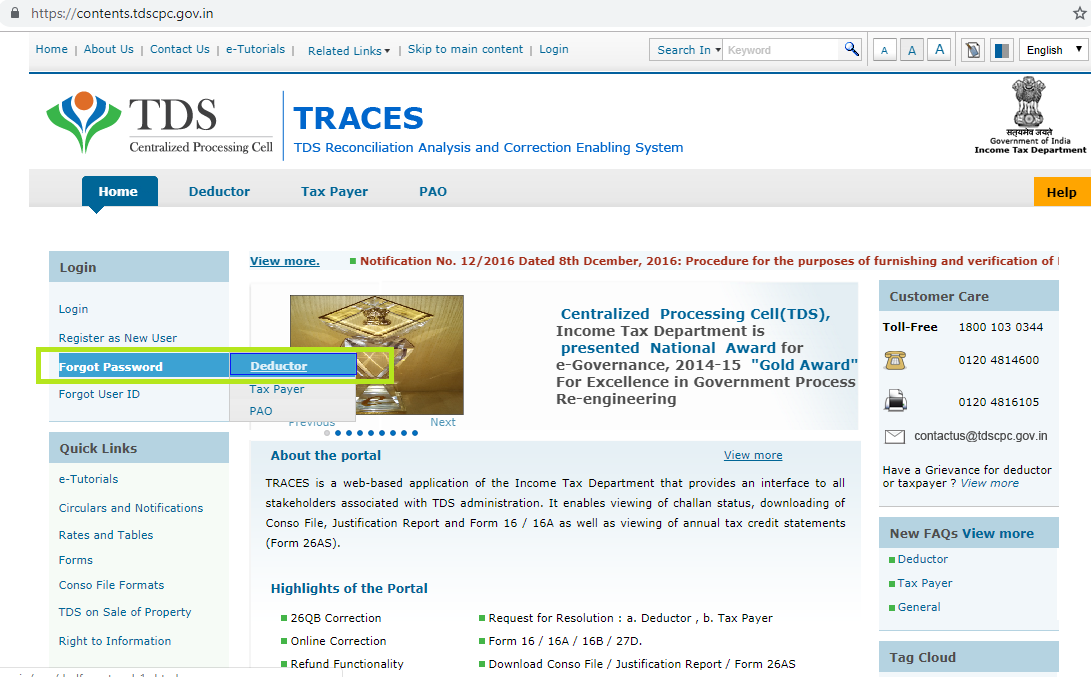Open the English language dropdown
This screenshot has width=1091, height=677.
click(x=1053, y=50)
